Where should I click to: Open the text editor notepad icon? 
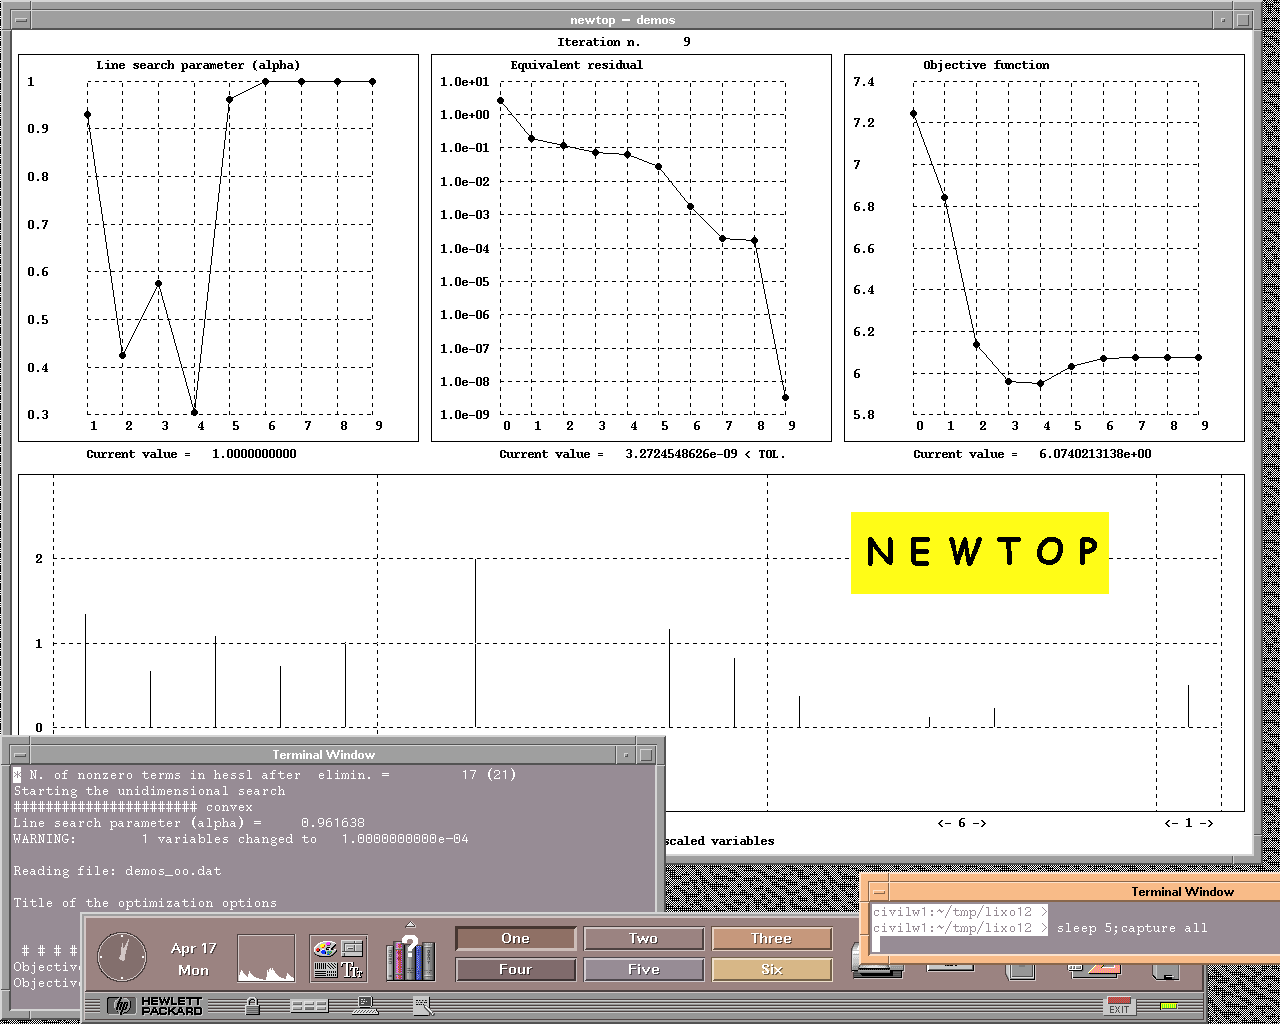423,1006
